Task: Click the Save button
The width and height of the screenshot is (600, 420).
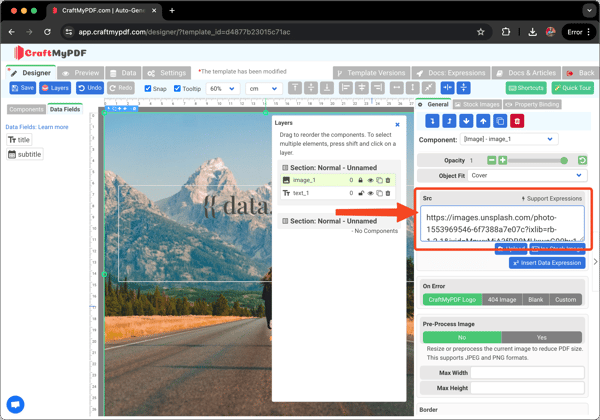Action: coord(23,88)
